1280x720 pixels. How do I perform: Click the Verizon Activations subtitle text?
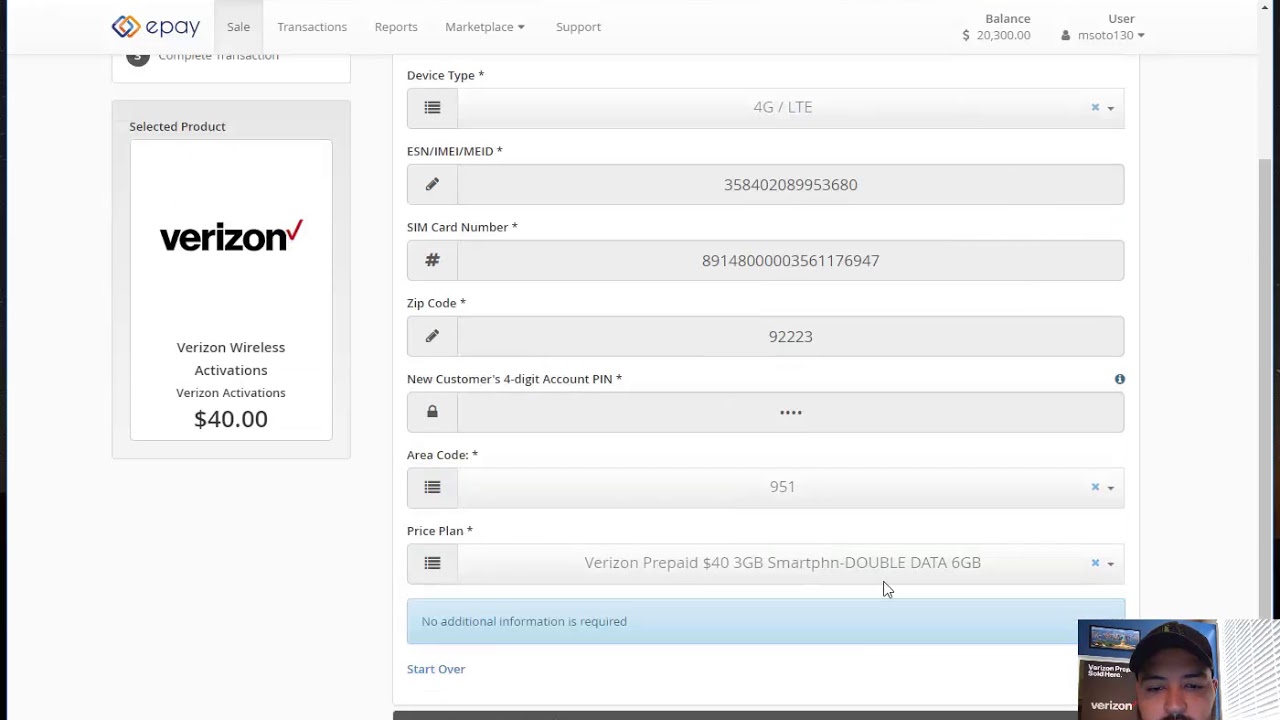[x=231, y=393]
